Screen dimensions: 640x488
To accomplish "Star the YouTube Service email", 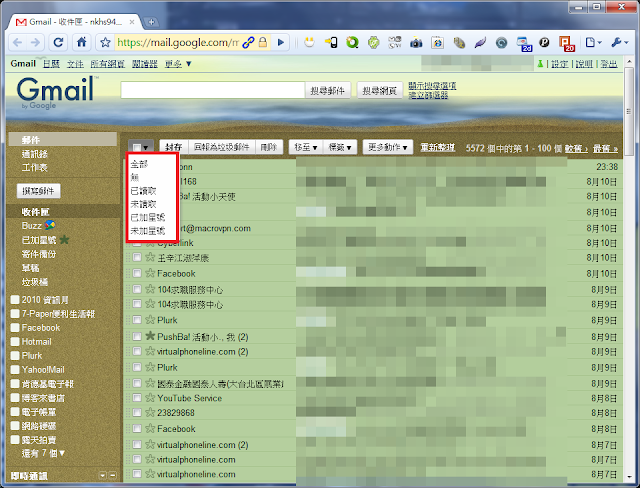I will (x=150, y=397).
